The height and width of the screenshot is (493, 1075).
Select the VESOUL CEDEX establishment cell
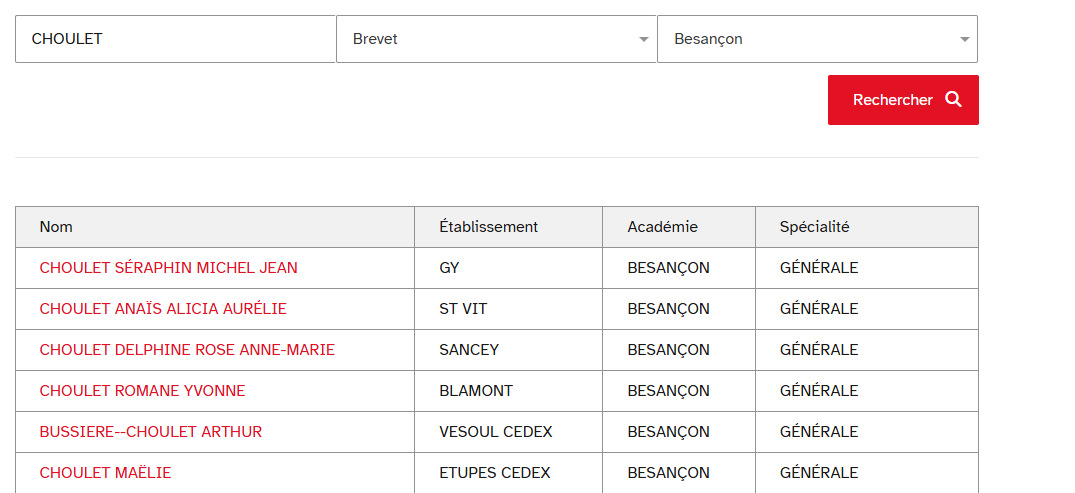coord(509,433)
